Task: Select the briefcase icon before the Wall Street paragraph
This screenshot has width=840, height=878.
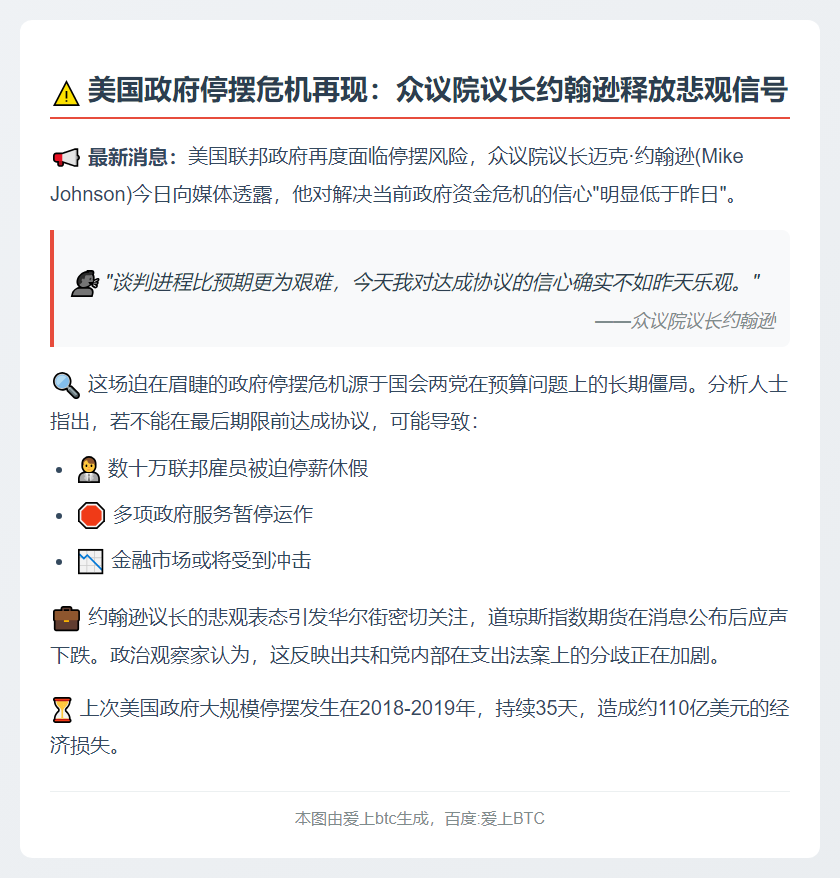Action: point(66,620)
